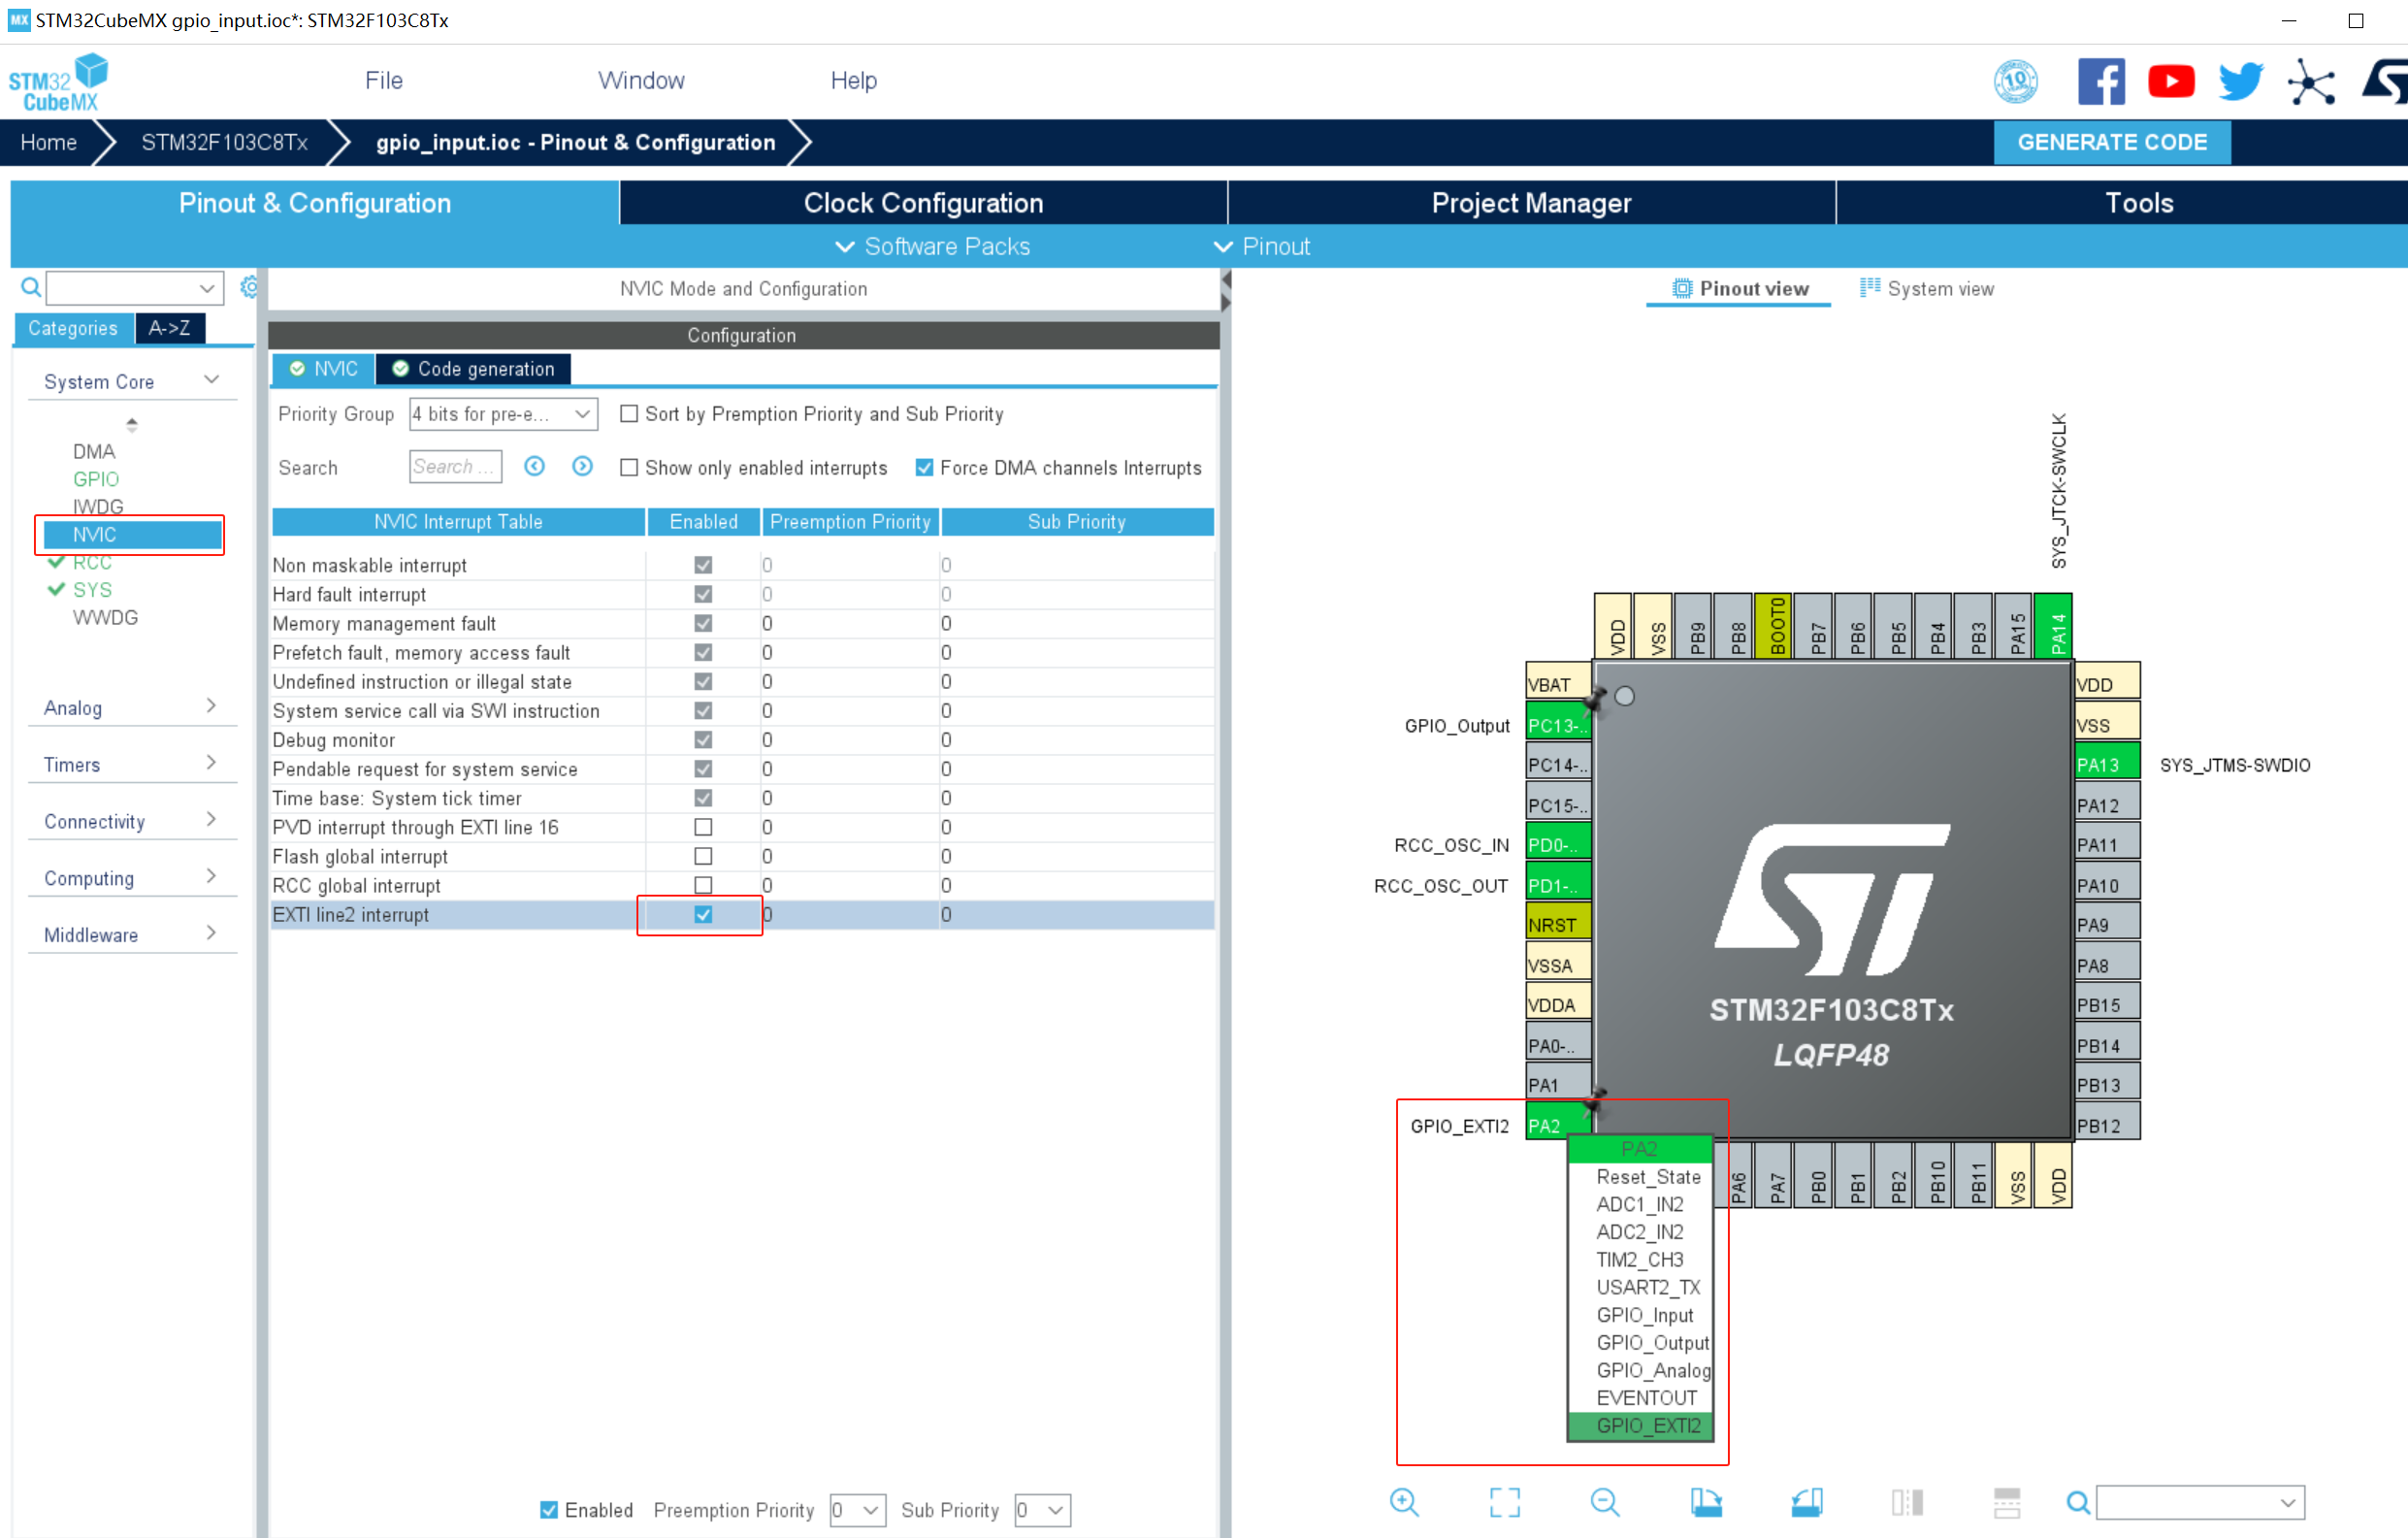The image size is (2408, 1538).
Task: Rotate the chip view clockwise
Action: click(x=1706, y=1501)
